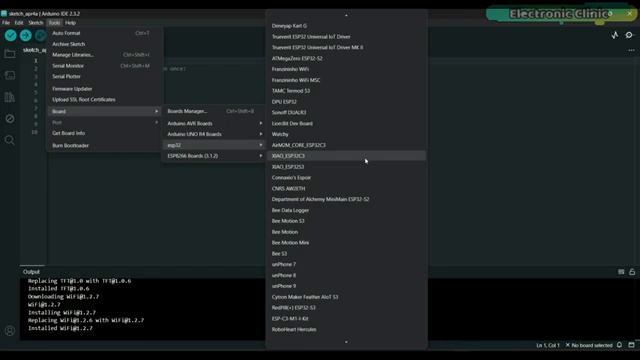Viewport: 640px width, 360px height.
Task: Click the three-dots tab options icon
Action: pyautogui.click(x=631, y=50)
